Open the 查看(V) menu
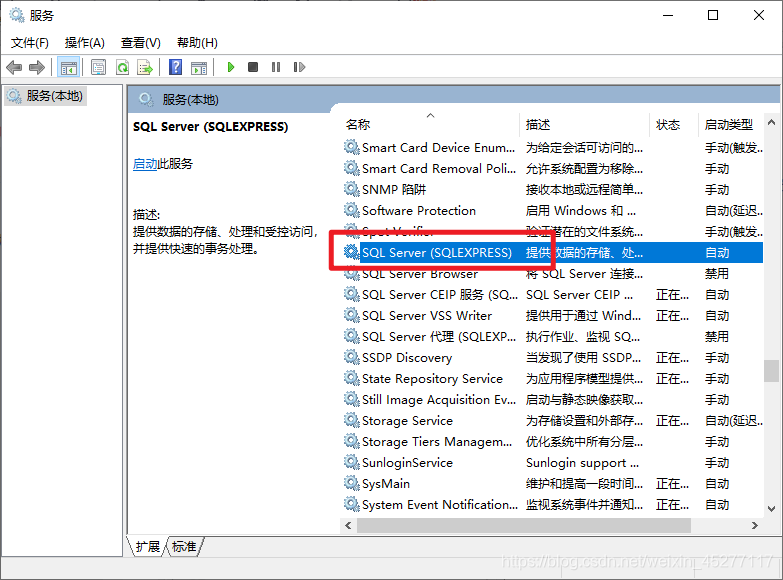783x580 pixels. click(x=141, y=43)
